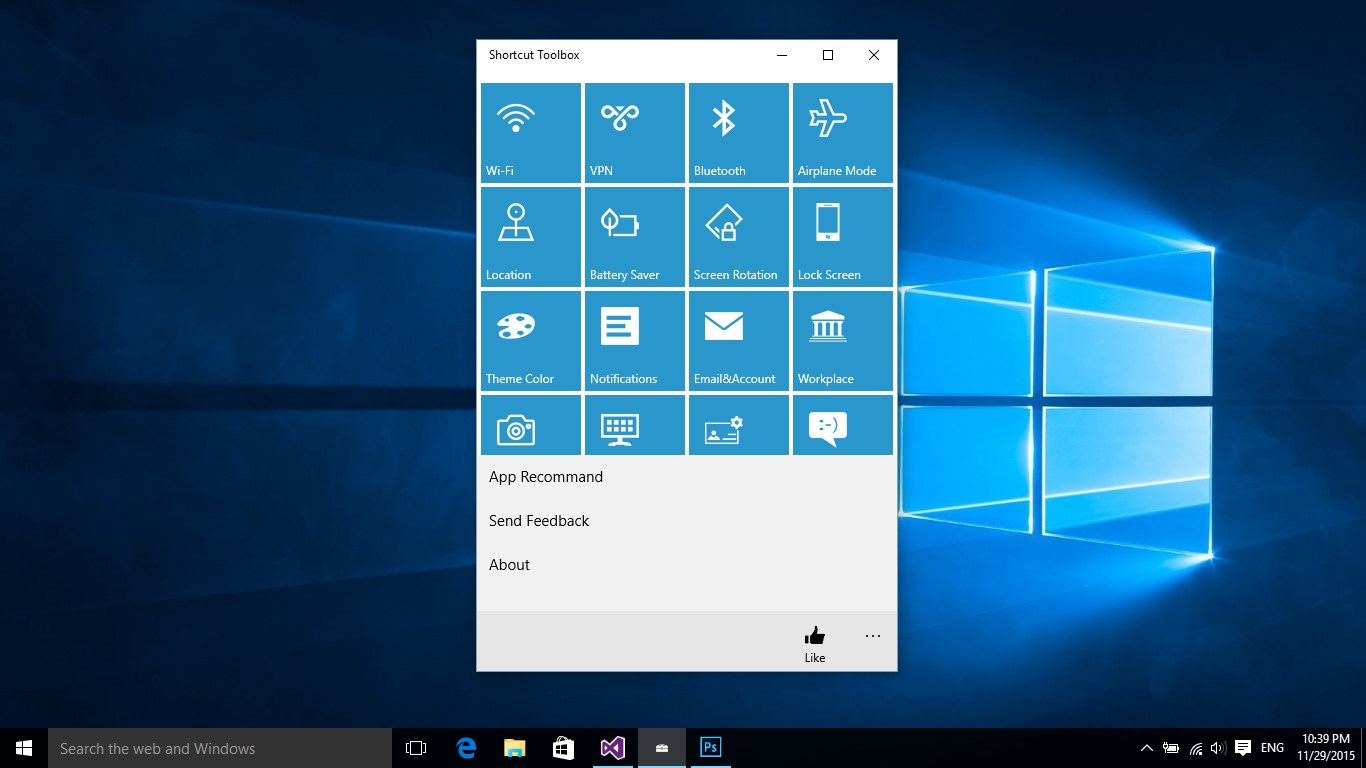This screenshot has width=1366, height=768.
Task: Open the Screen Rotation tile
Action: 739,237
